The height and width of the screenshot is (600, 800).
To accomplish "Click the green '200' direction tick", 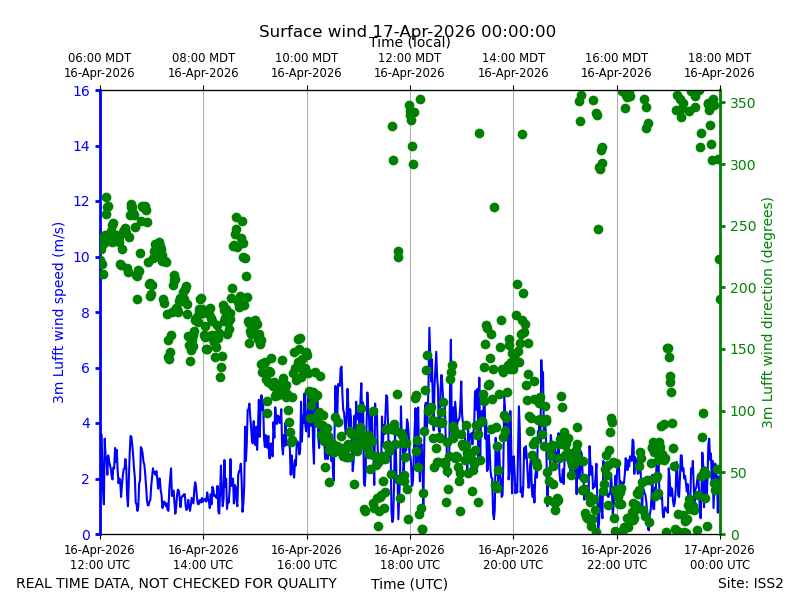I will tap(742, 288).
